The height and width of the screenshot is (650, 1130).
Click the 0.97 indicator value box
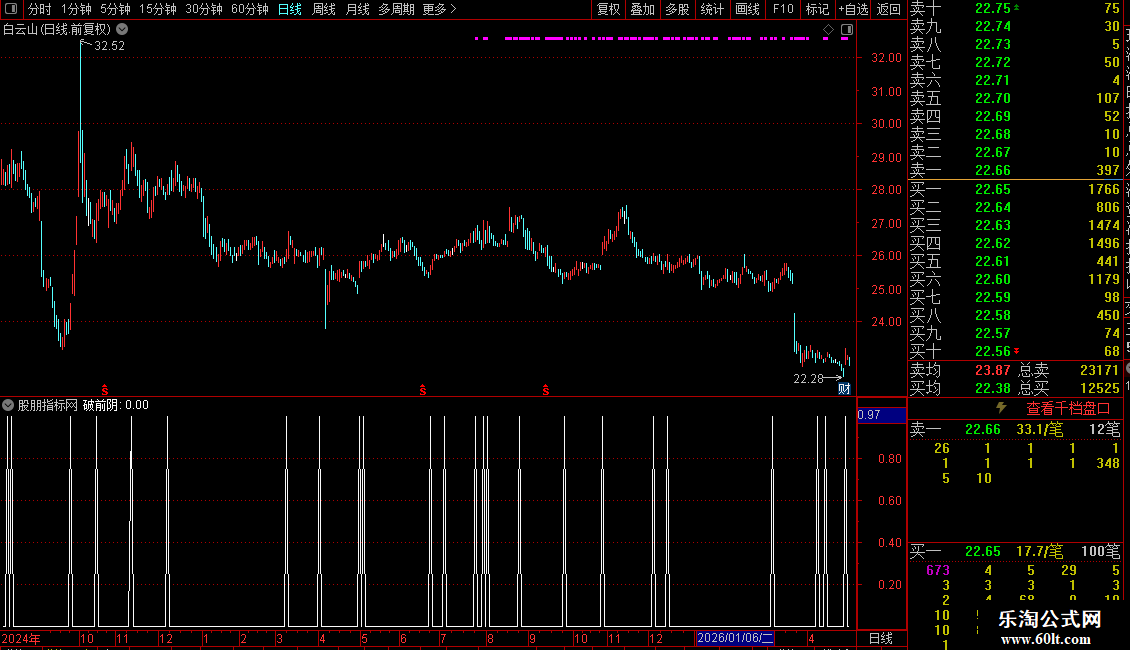tap(881, 414)
